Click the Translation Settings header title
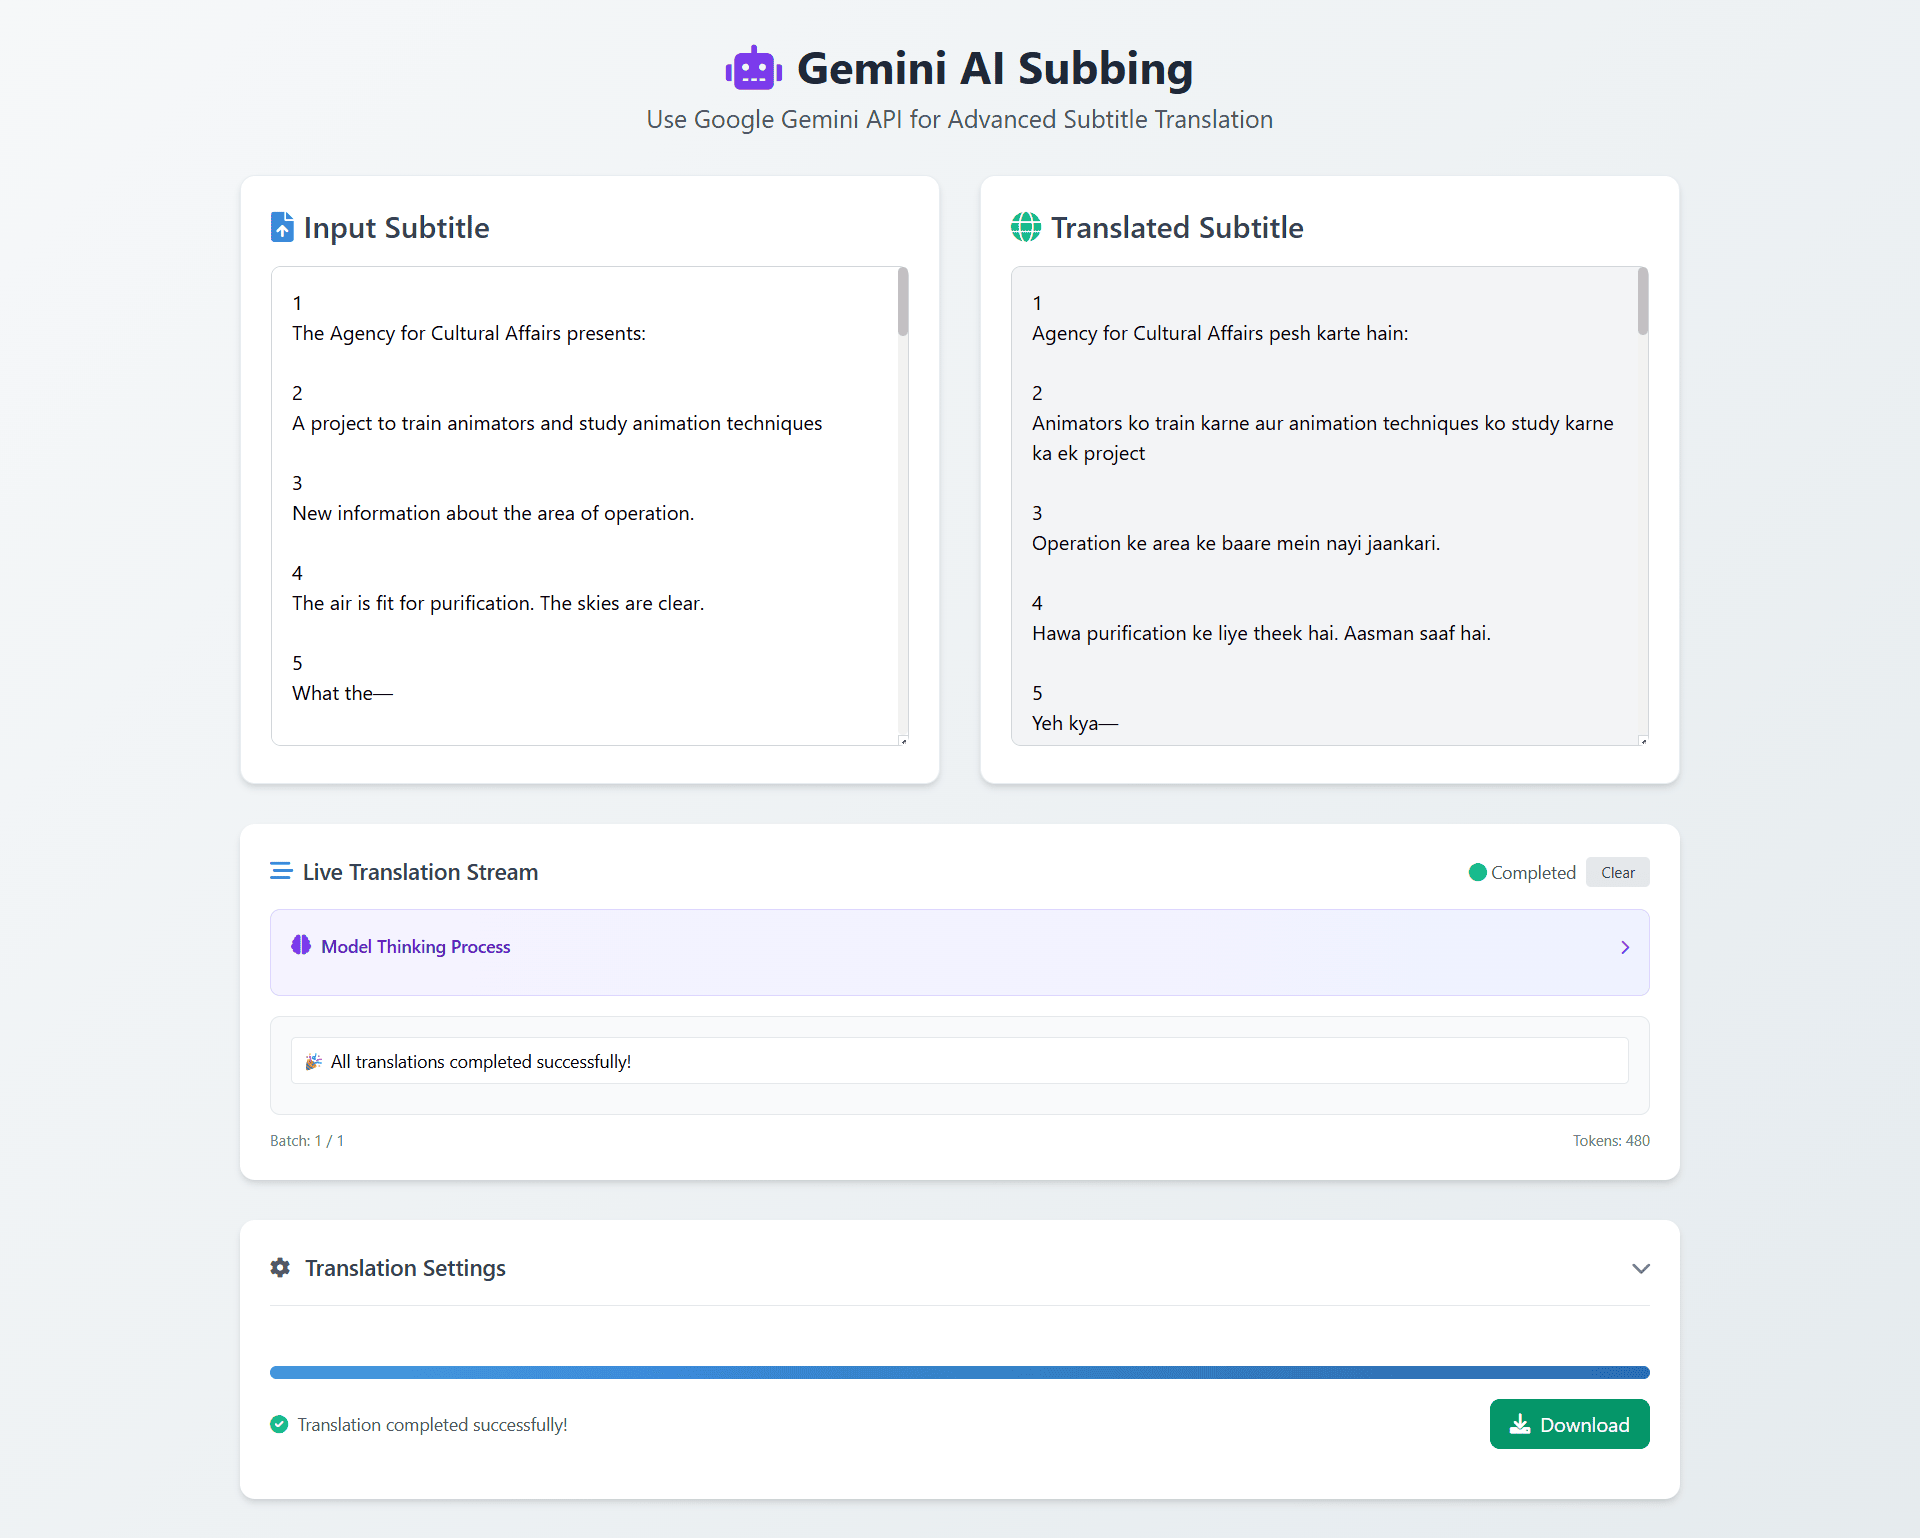 click(x=405, y=1268)
